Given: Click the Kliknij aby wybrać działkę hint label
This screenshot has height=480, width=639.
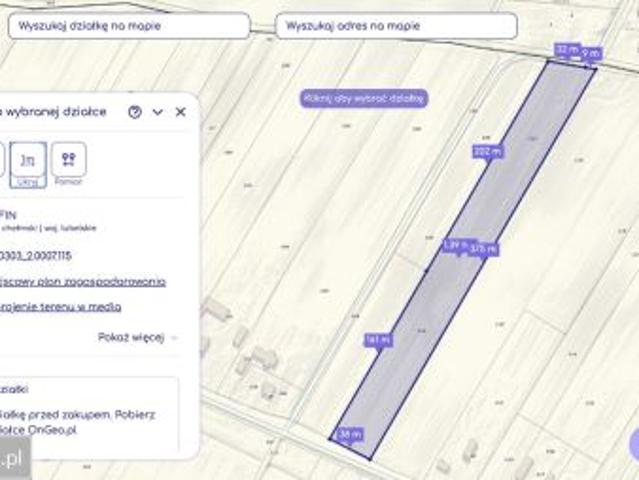Looking at the screenshot, I should tap(364, 98).
